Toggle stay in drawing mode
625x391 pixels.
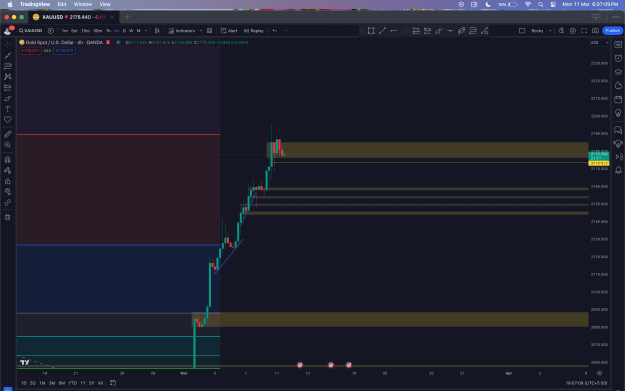point(8,170)
